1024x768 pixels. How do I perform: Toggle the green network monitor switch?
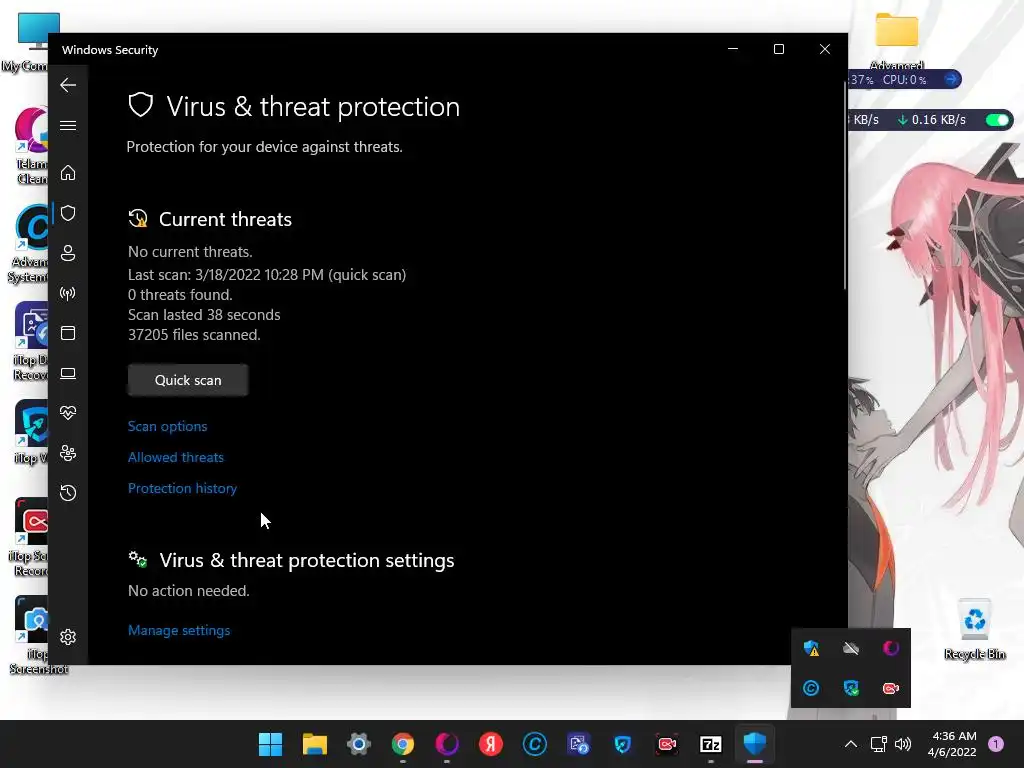[x=998, y=120]
